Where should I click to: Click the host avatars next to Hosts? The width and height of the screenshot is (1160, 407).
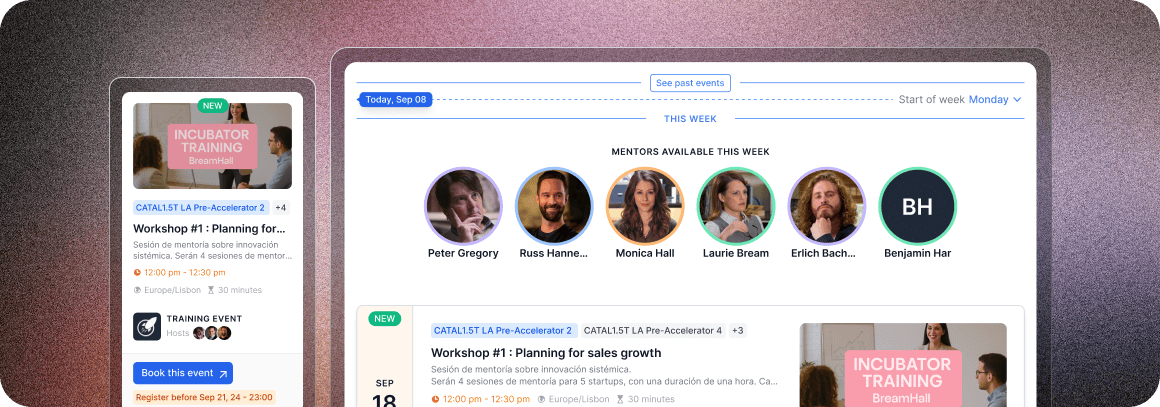[212, 333]
